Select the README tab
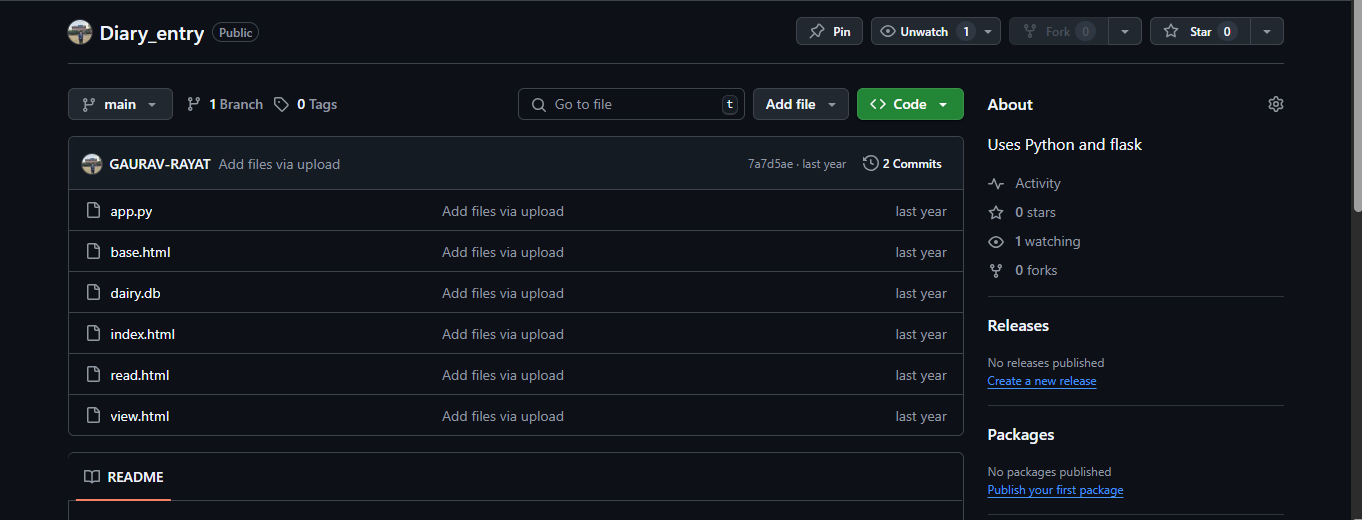The width and height of the screenshot is (1362, 520). pyautogui.click(x=124, y=477)
